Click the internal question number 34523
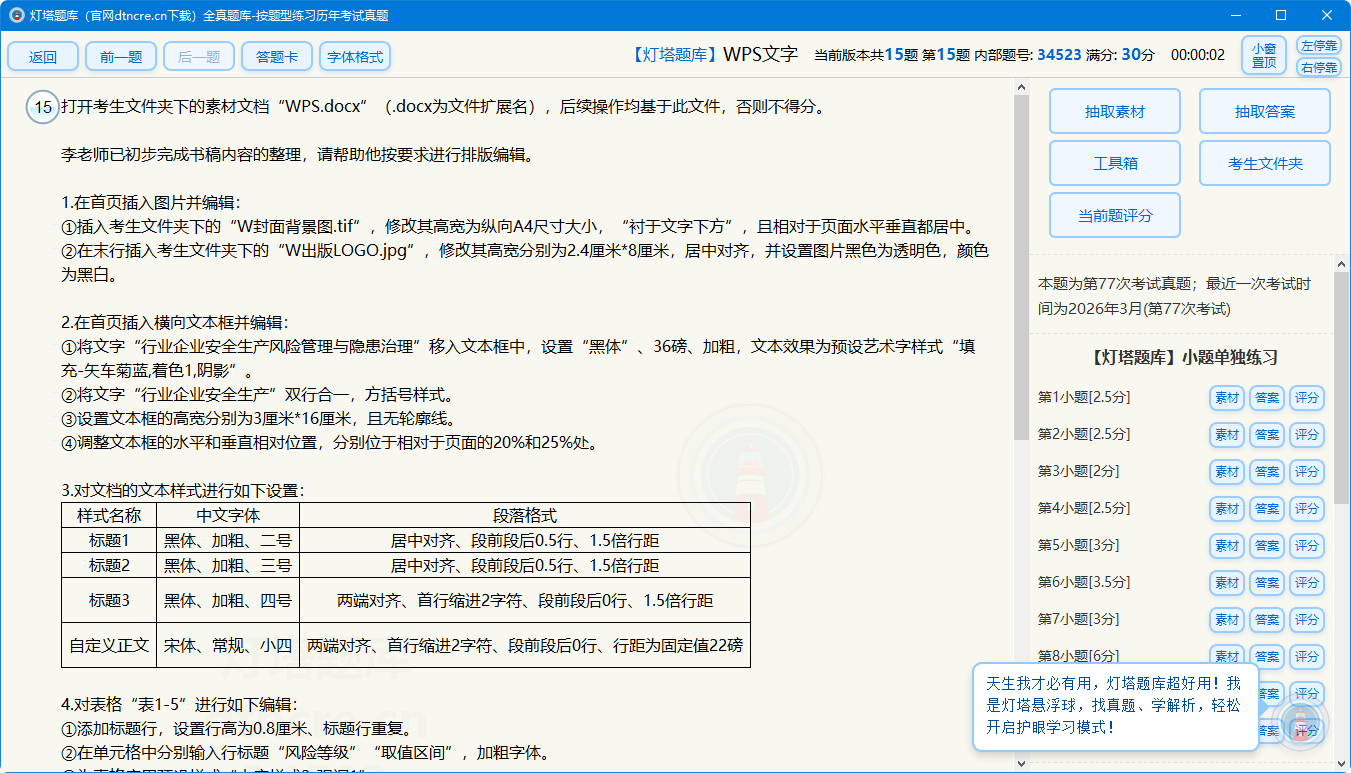Screen dimensions: 1351x773 1060,55
